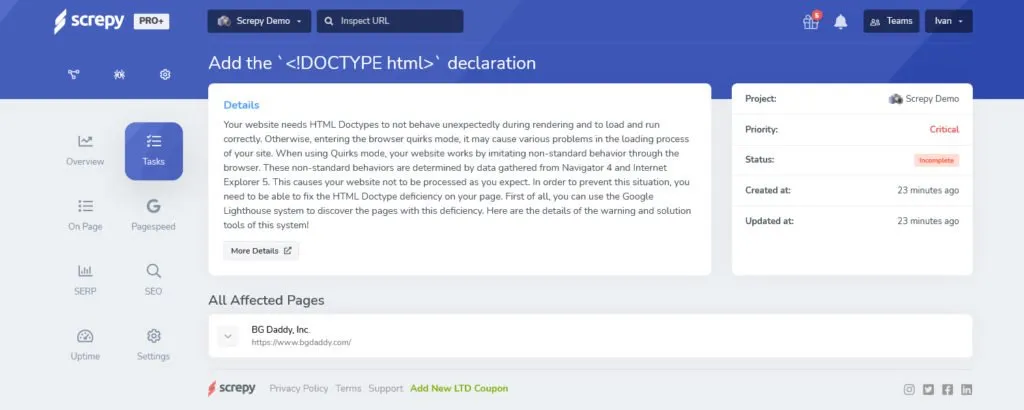Expand the BG Daddy, Inc. affected page row
The width and height of the screenshot is (1024, 410).
[228, 336]
